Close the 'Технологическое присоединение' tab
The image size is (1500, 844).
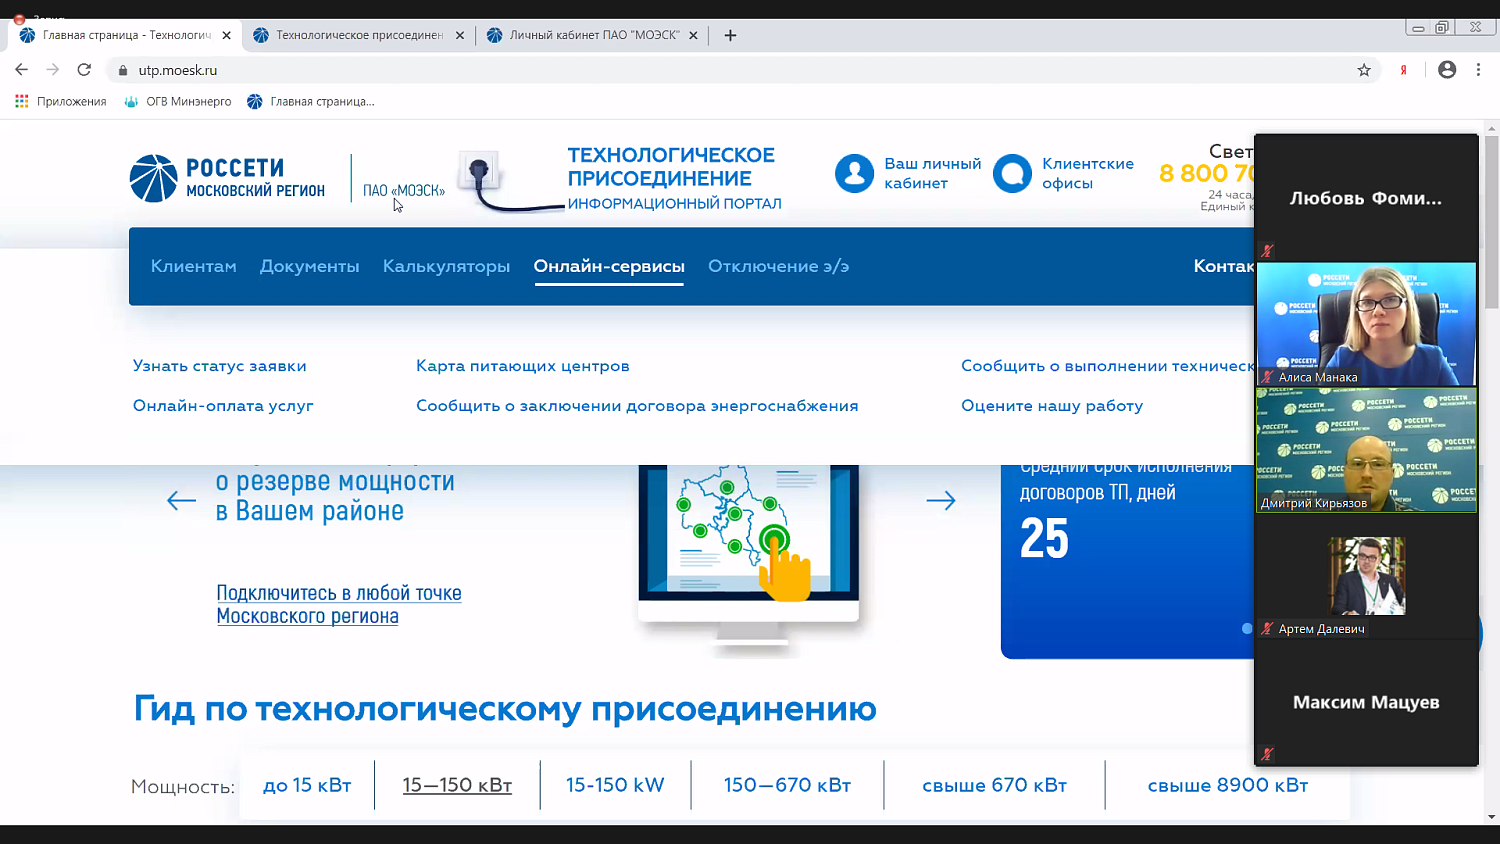460,35
